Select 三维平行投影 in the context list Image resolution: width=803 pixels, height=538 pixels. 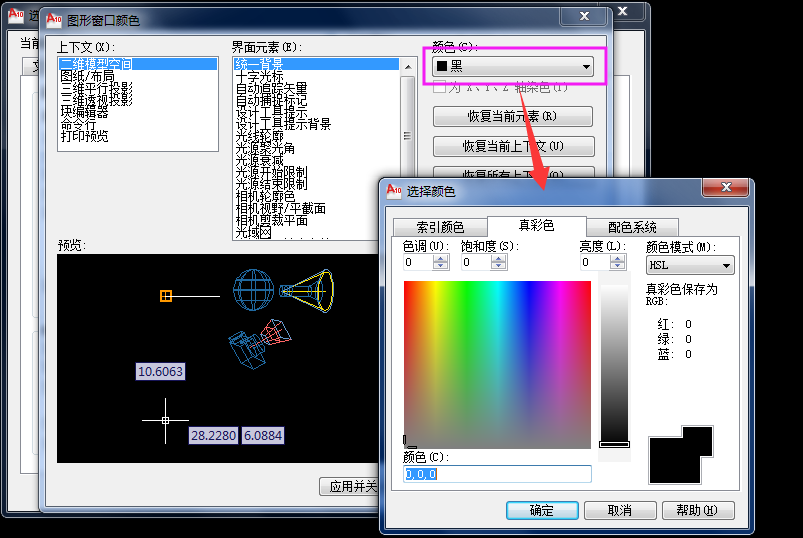[96, 88]
